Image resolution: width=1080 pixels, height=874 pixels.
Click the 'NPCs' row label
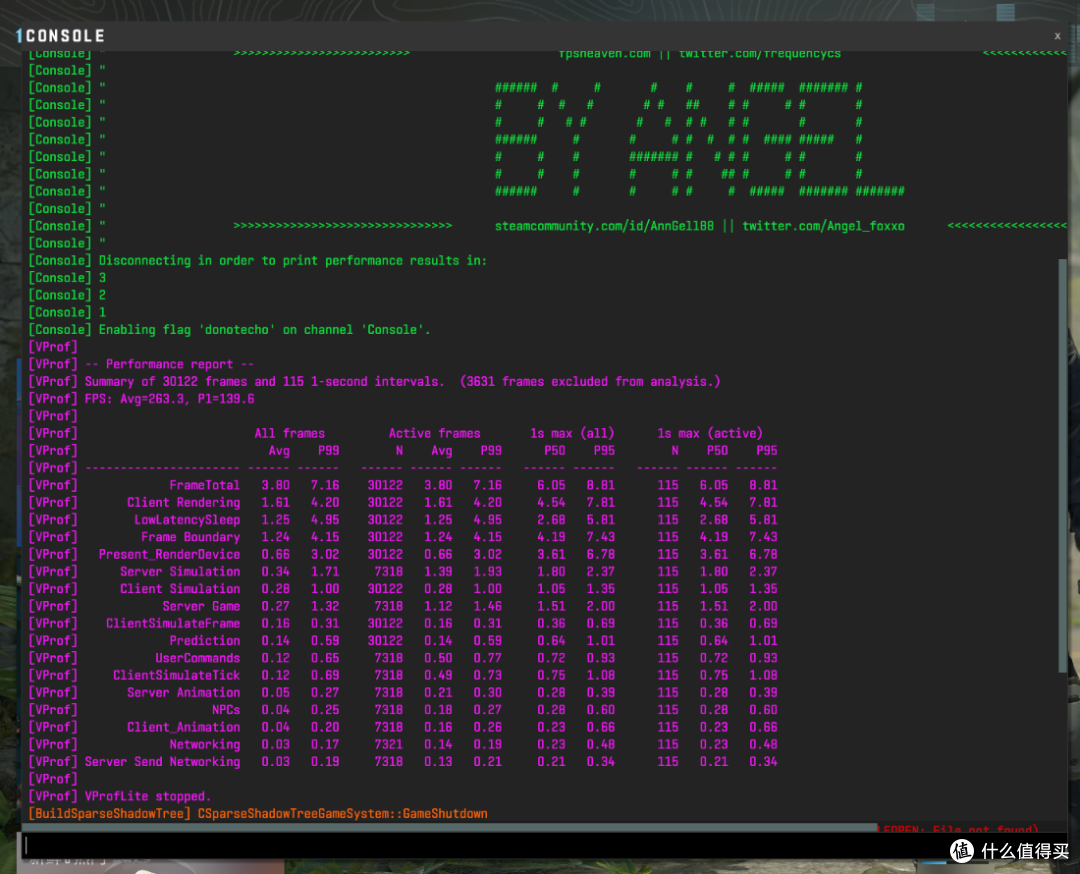(226, 710)
